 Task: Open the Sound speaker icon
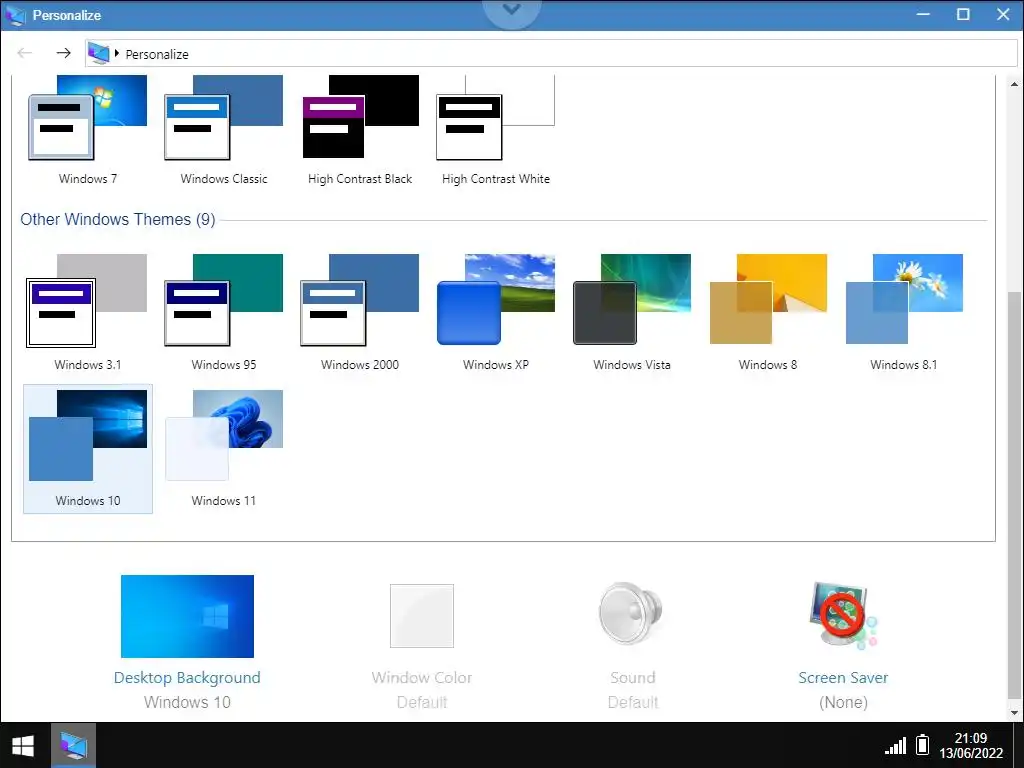[x=631, y=613]
